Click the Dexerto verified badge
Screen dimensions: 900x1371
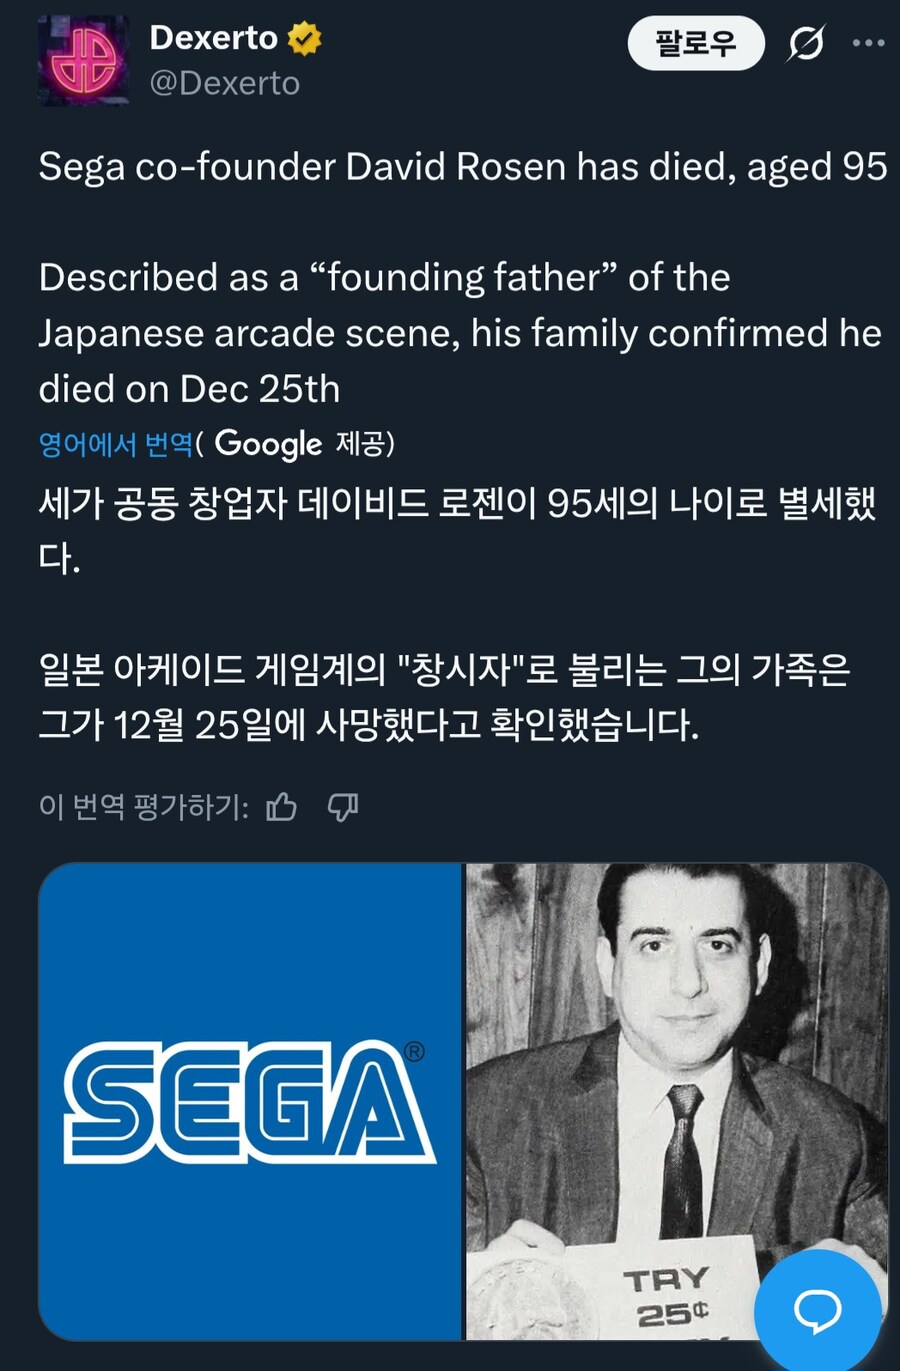(x=303, y=37)
